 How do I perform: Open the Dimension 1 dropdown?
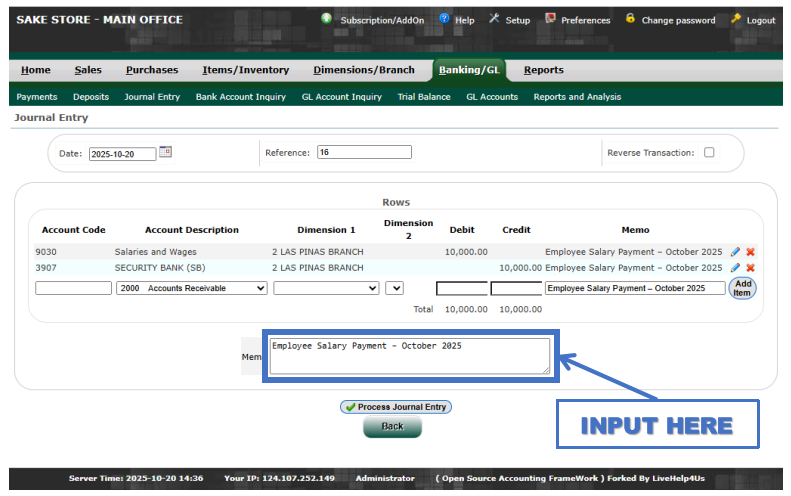pyautogui.click(x=326, y=288)
